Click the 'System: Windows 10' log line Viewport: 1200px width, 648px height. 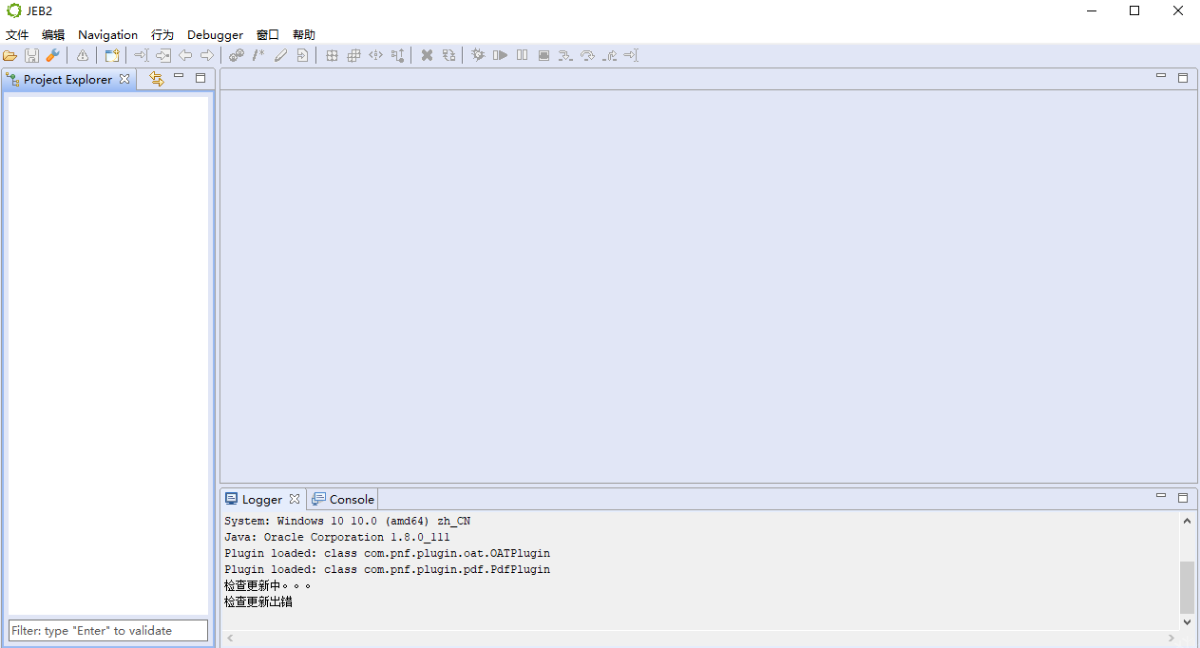pyautogui.click(x=347, y=521)
